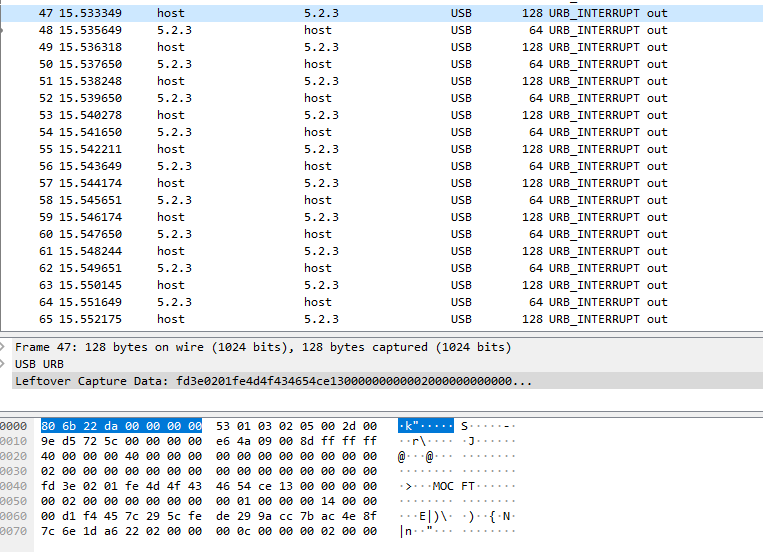This screenshot has width=763, height=552.
Task: Select the Leftover Capture Data field
Action: (x=387, y=381)
